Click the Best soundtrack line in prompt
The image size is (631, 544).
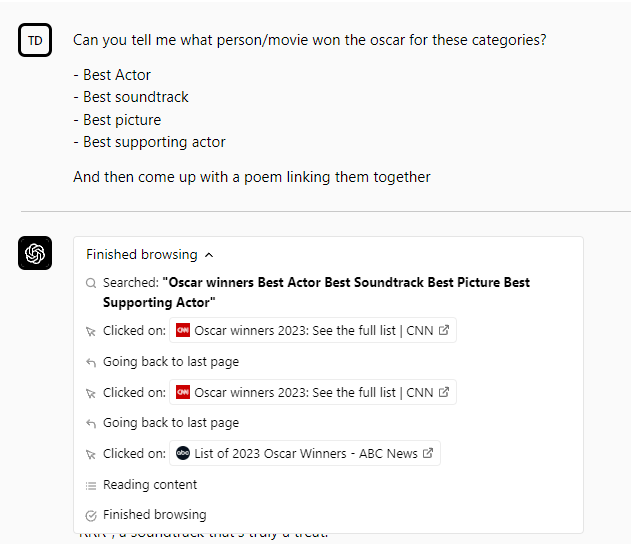pyautogui.click(x=135, y=97)
